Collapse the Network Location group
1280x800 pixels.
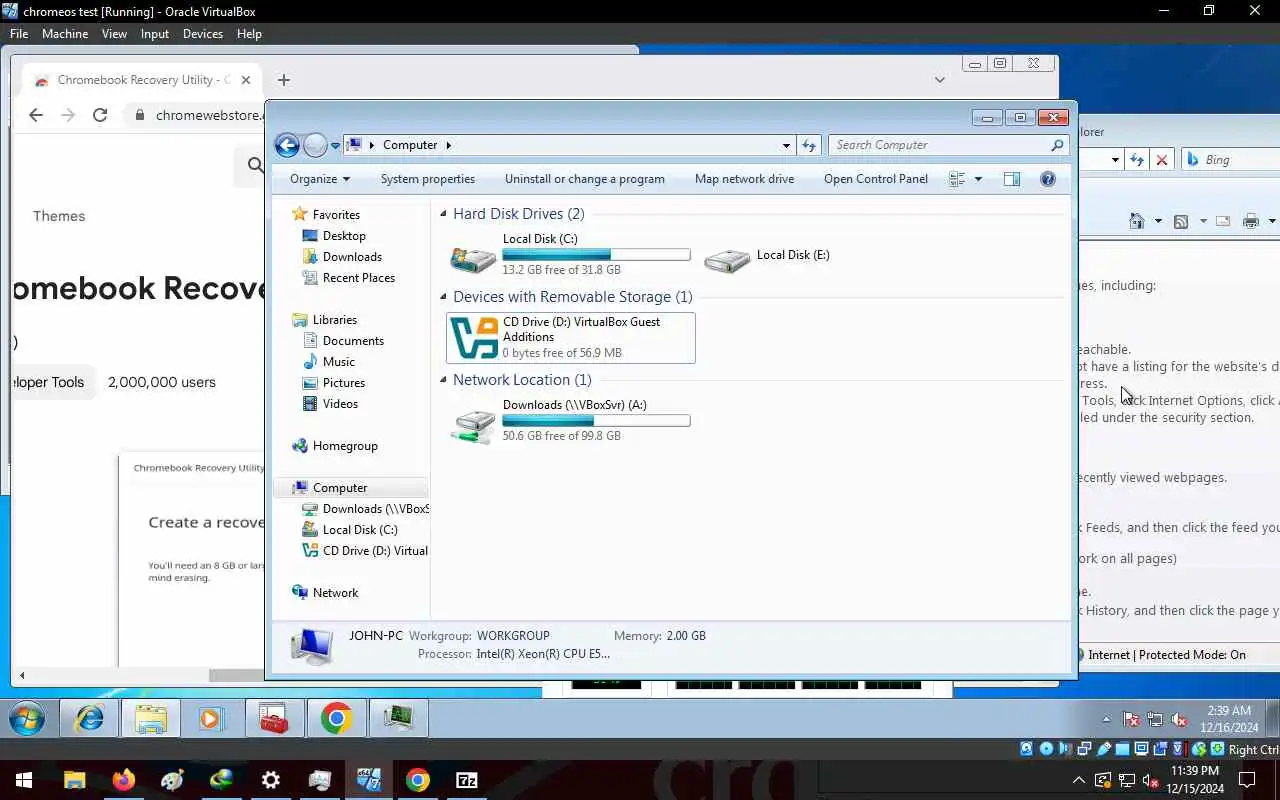click(444, 380)
